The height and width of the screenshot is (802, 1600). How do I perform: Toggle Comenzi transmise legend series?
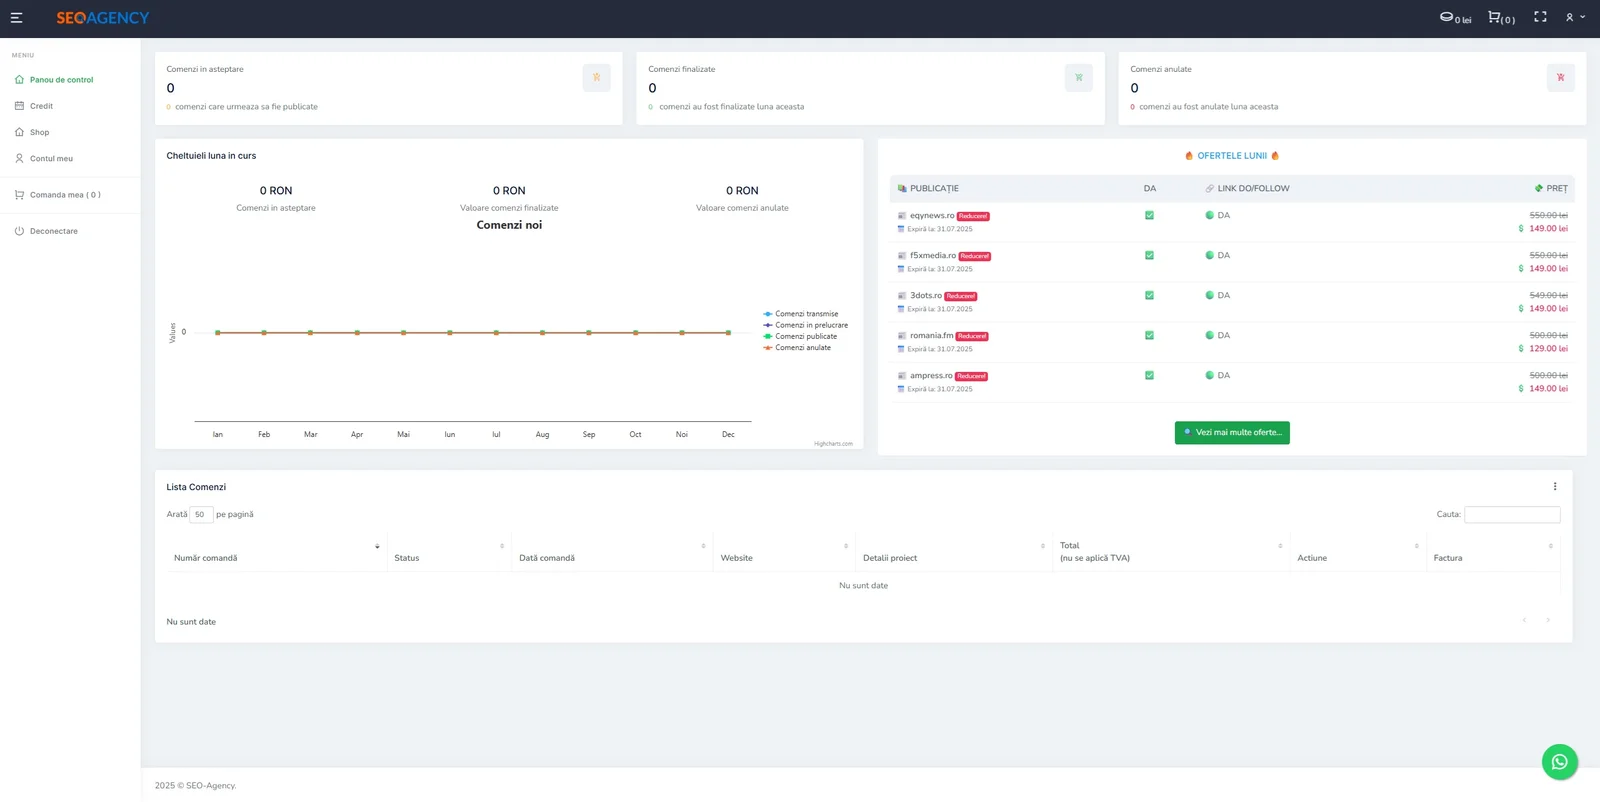[801, 314]
